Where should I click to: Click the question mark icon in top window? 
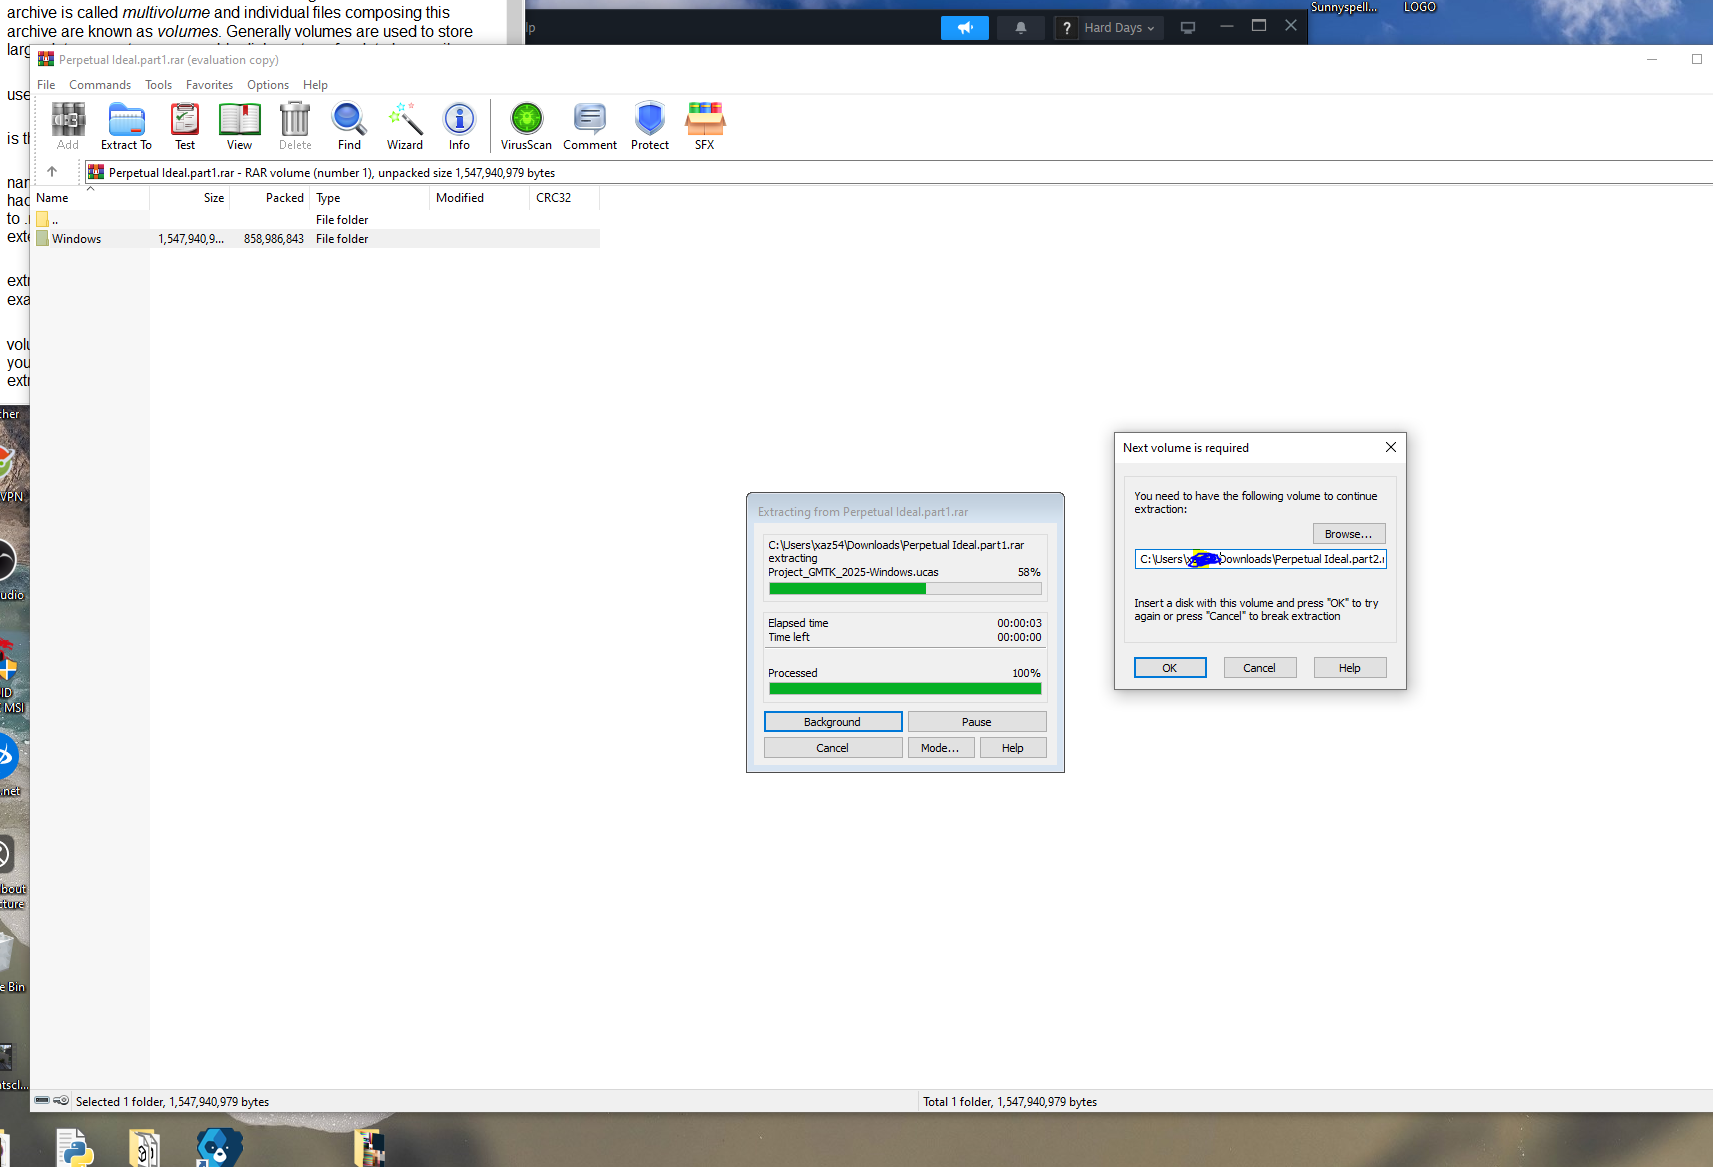click(1067, 28)
